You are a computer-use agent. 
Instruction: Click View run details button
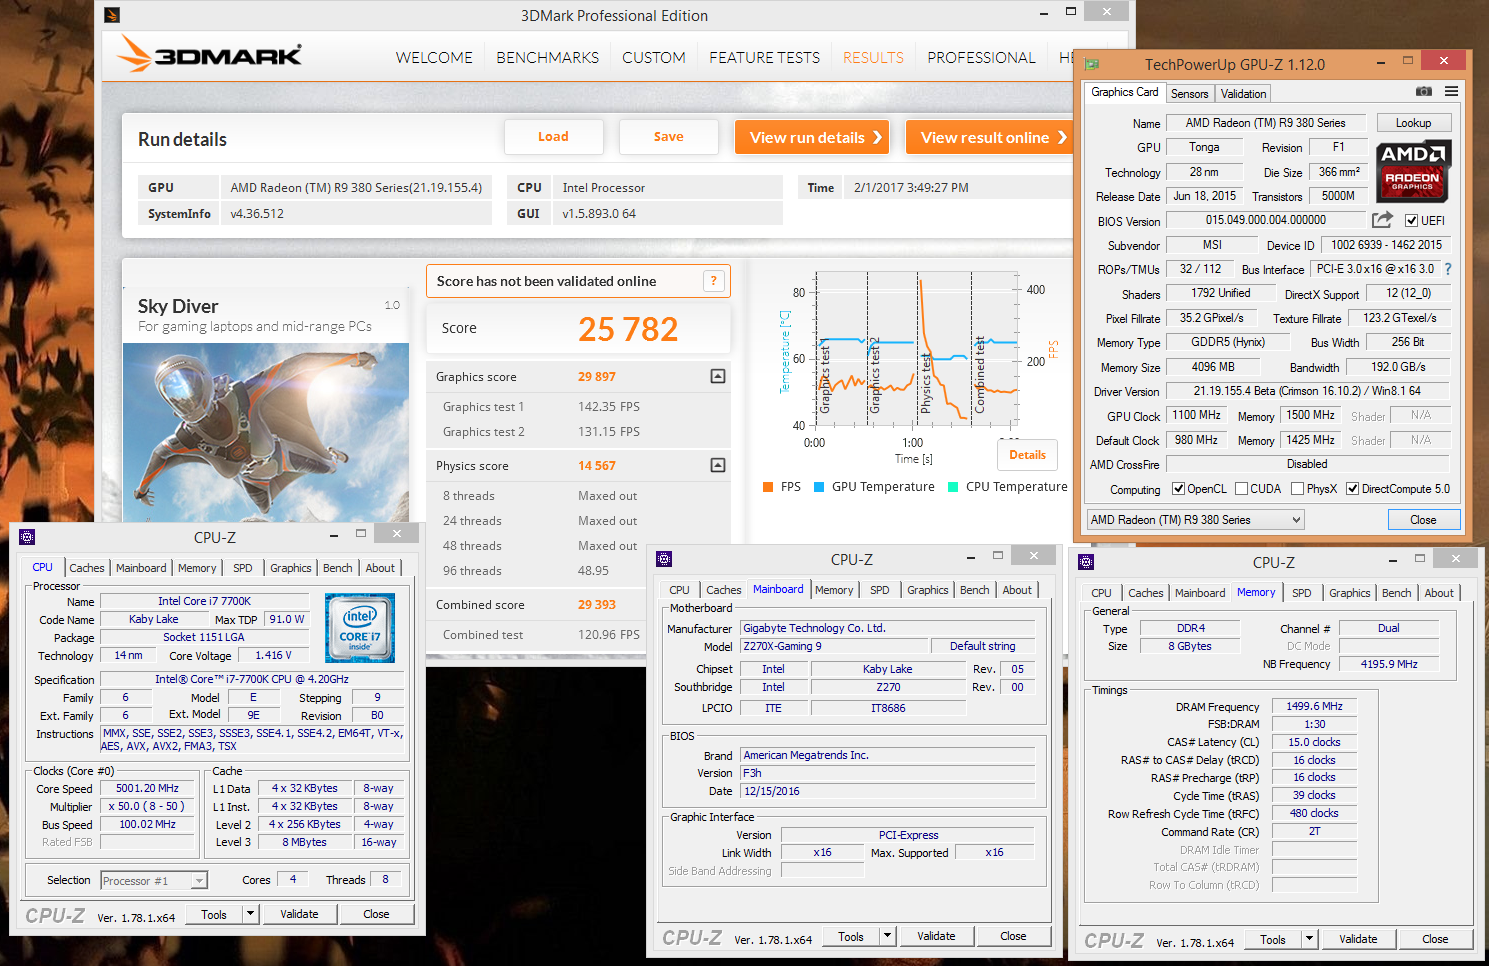(x=813, y=137)
